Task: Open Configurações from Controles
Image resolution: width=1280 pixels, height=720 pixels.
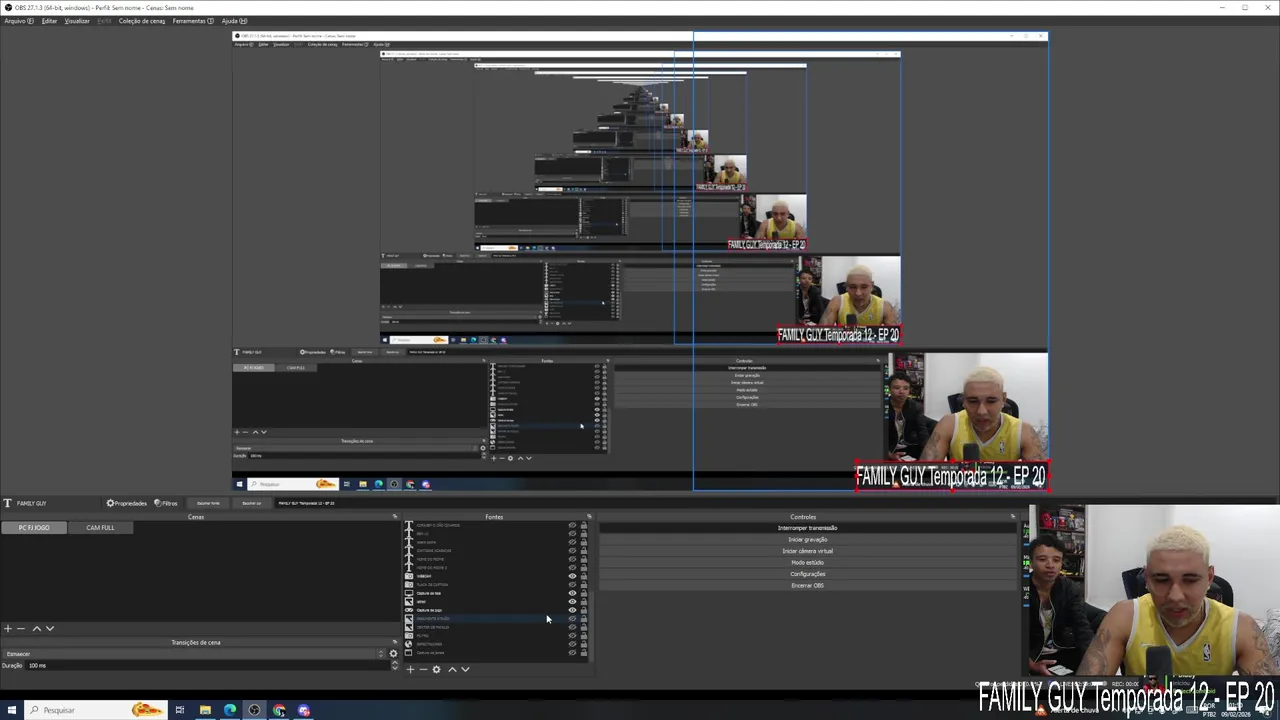Action: click(808, 574)
